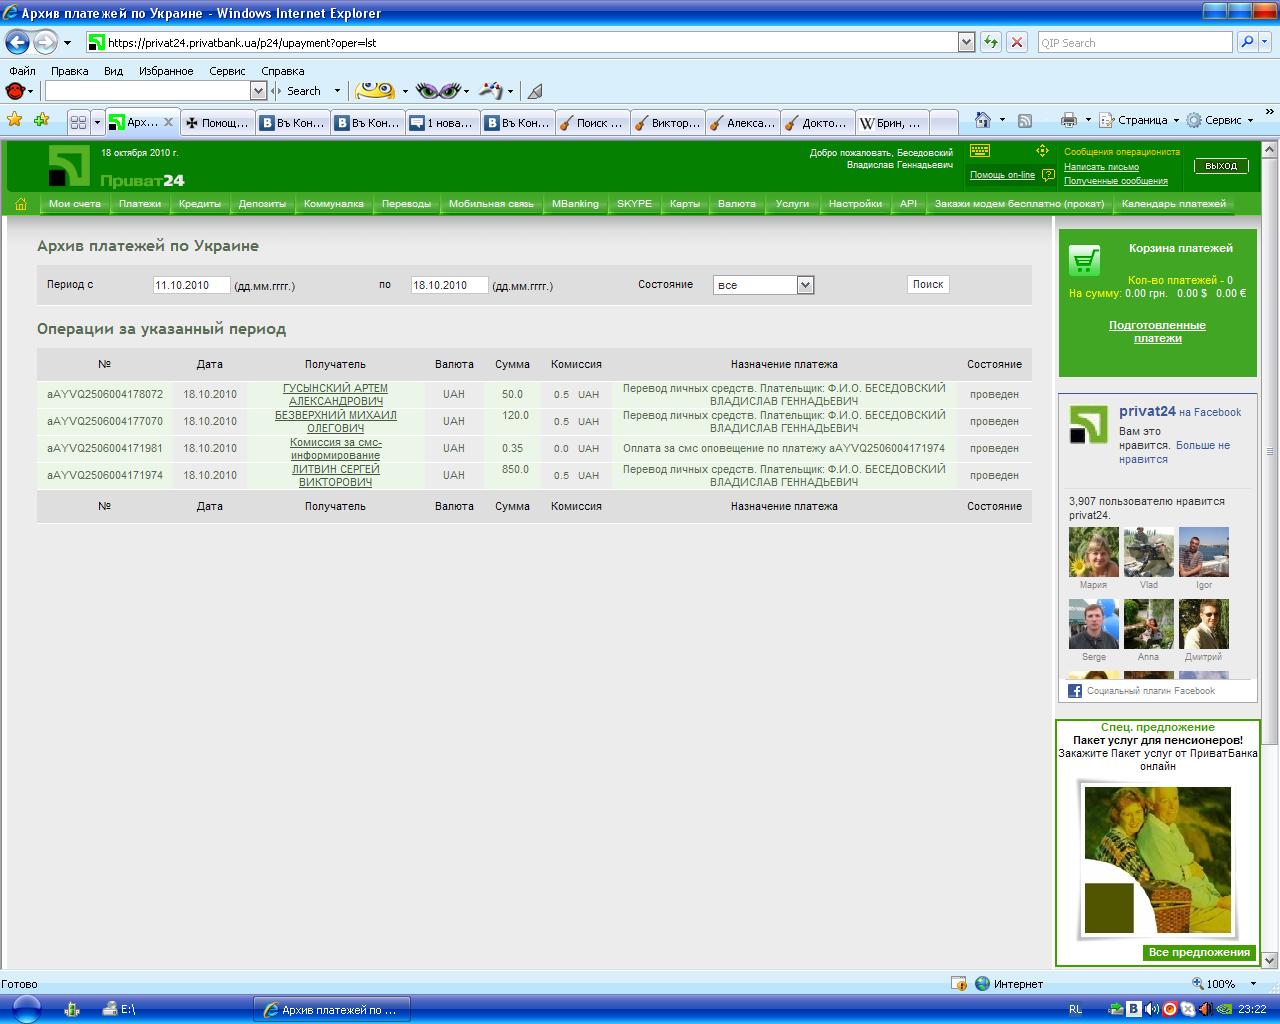
Task: Click the Период с date field
Action: point(192,285)
